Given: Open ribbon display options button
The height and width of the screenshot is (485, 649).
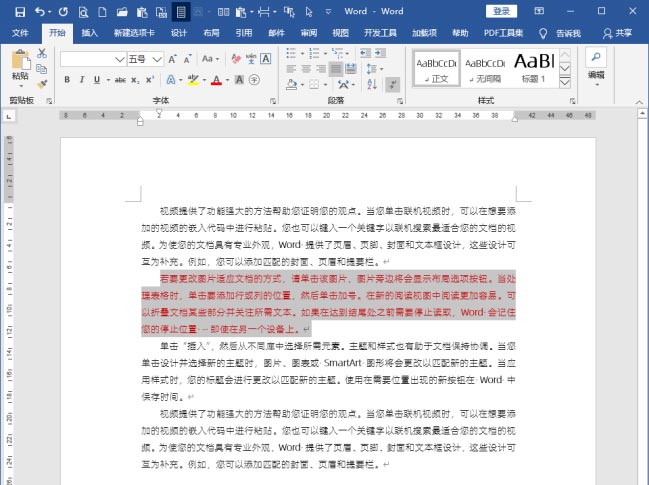Looking at the screenshot, I should coord(539,11).
